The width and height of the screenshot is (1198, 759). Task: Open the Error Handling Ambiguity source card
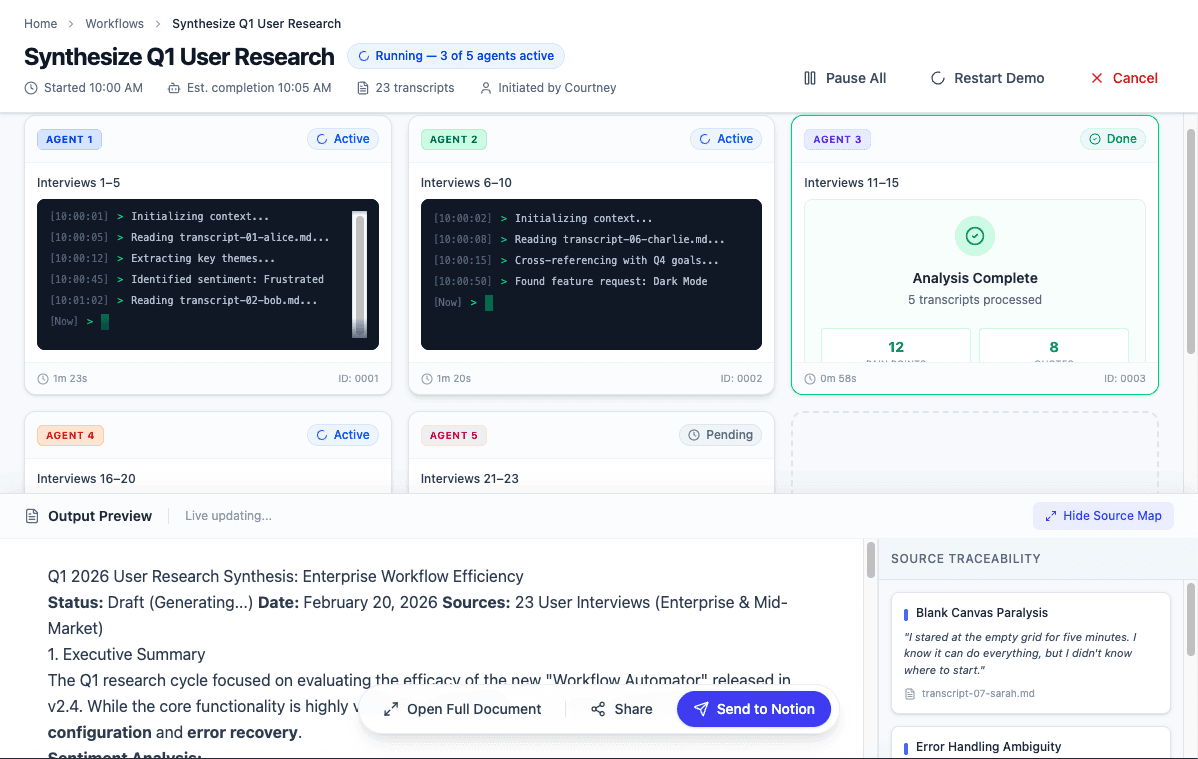(x=1031, y=742)
